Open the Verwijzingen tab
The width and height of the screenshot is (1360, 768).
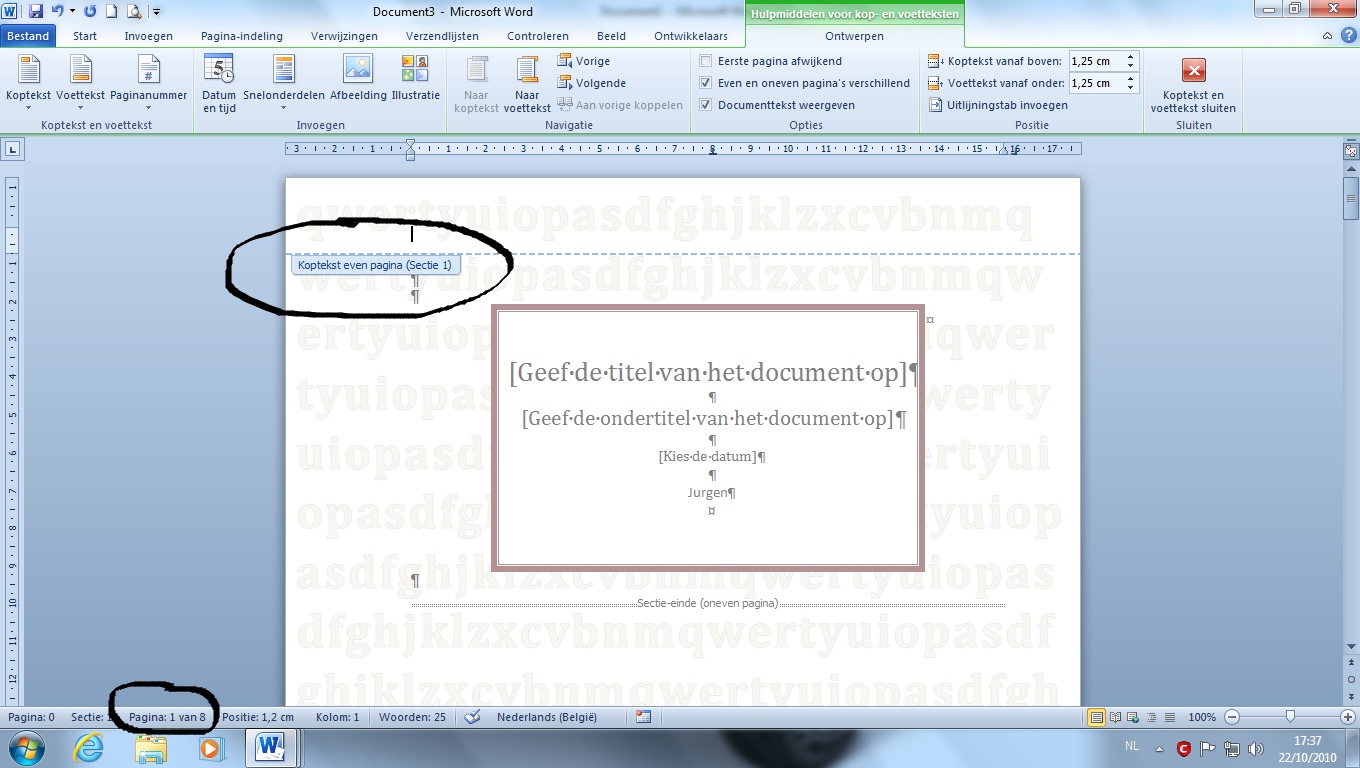pos(344,36)
